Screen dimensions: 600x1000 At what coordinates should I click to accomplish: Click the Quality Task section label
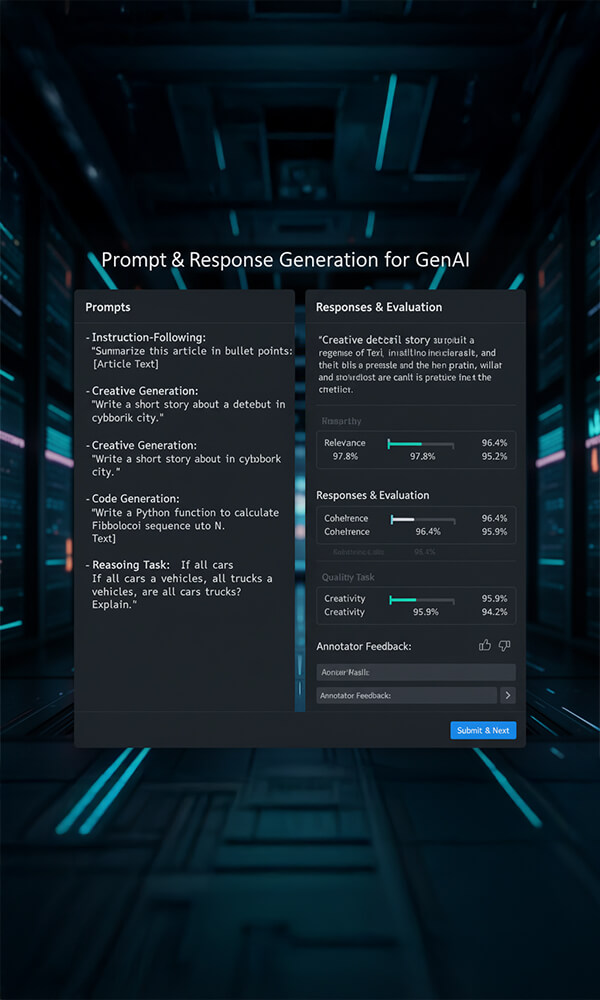click(x=348, y=578)
